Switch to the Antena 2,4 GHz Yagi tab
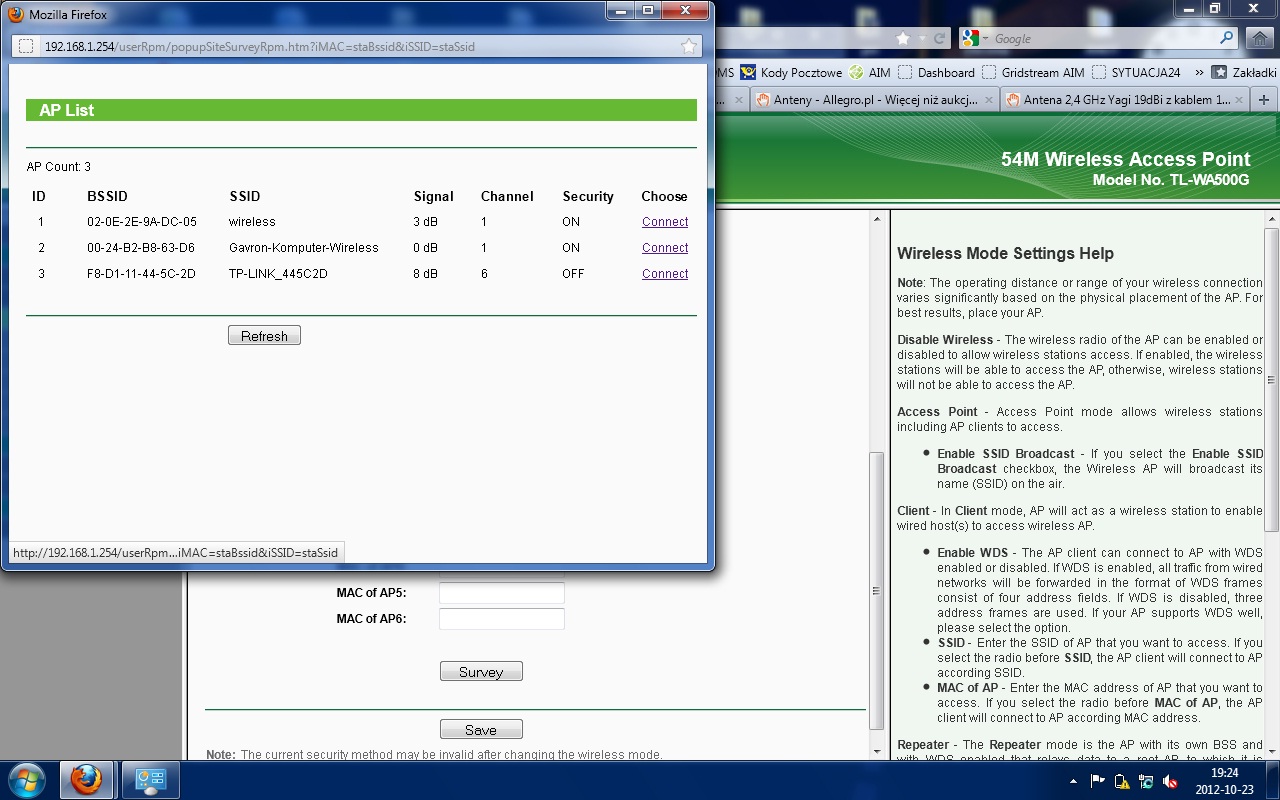1280x800 pixels. coord(1126,100)
